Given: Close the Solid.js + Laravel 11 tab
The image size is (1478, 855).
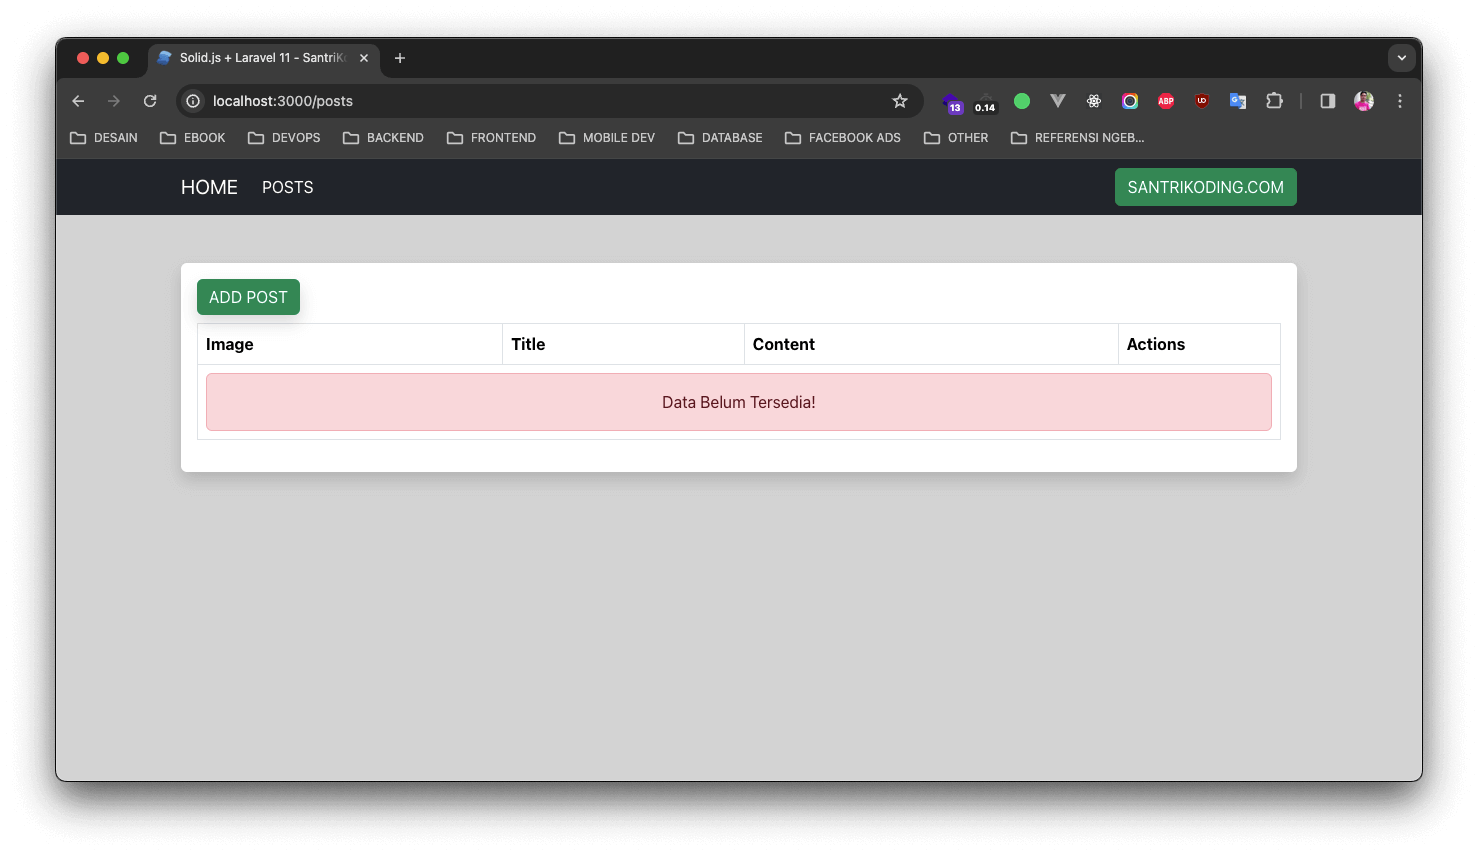Looking at the screenshot, I should 364,58.
